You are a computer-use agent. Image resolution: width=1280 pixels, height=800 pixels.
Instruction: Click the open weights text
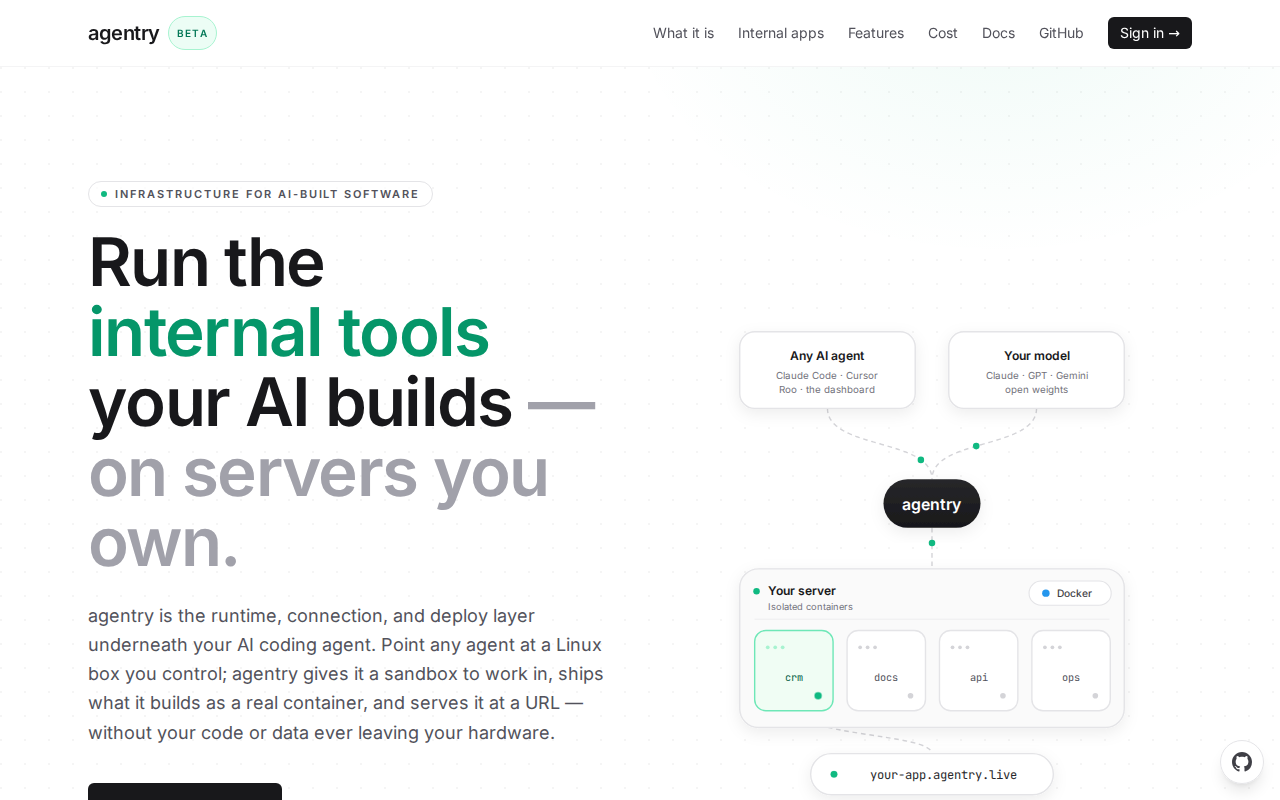(1037, 390)
